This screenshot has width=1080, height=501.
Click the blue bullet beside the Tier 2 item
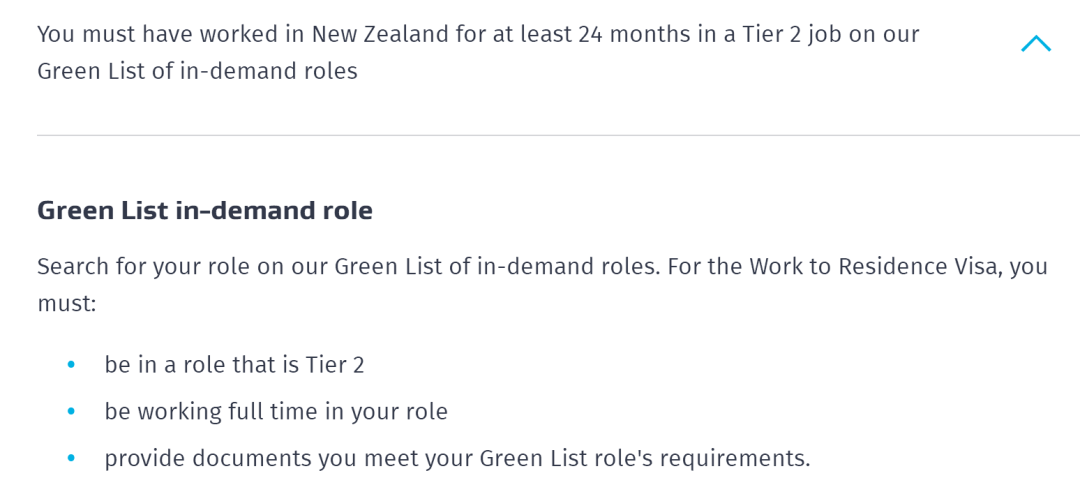71,365
